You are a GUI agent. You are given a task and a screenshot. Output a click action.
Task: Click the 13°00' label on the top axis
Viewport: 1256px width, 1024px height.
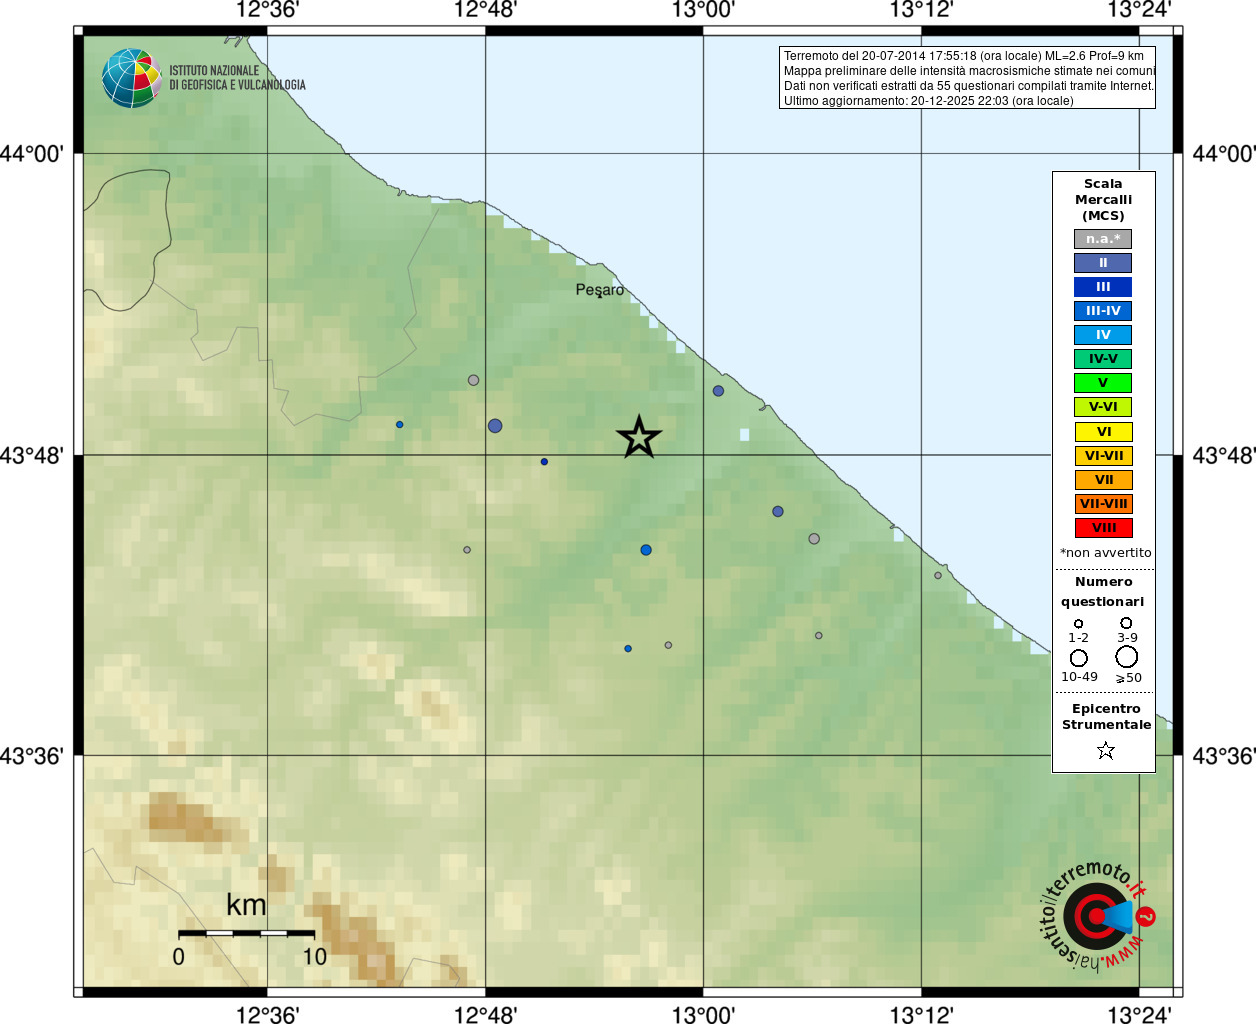pos(703,10)
